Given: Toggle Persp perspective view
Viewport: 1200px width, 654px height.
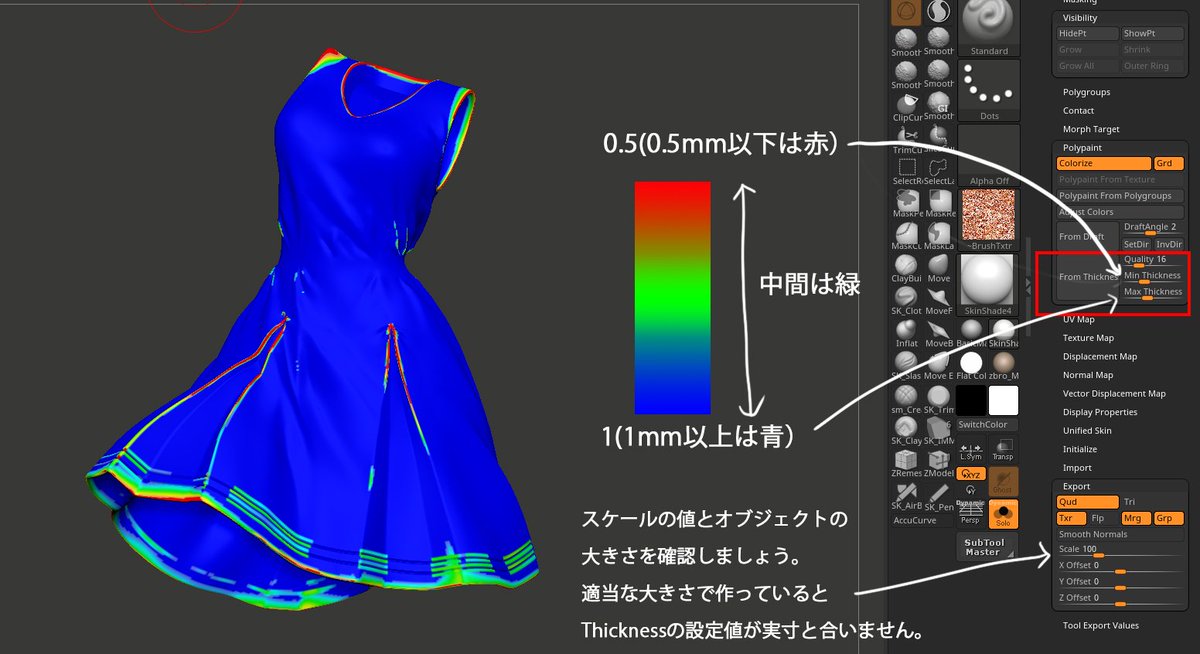Looking at the screenshot, I should pyautogui.click(x=971, y=513).
